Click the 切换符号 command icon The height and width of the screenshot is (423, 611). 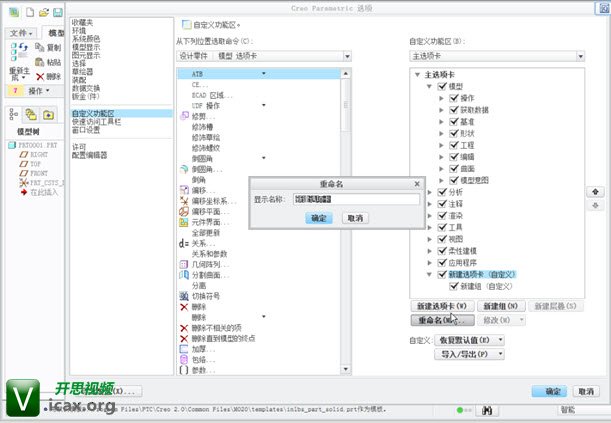point(184,296)
